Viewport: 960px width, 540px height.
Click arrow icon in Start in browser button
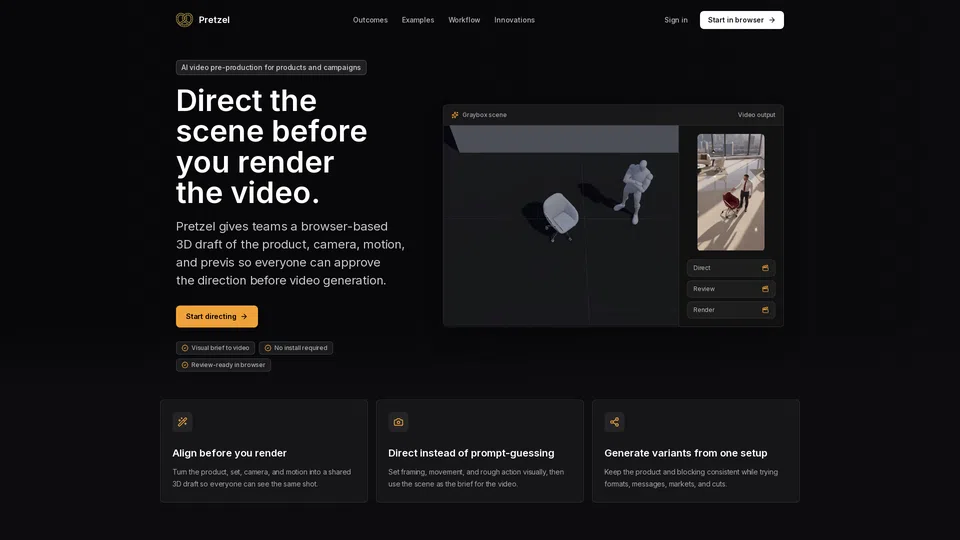click(772, 20)
